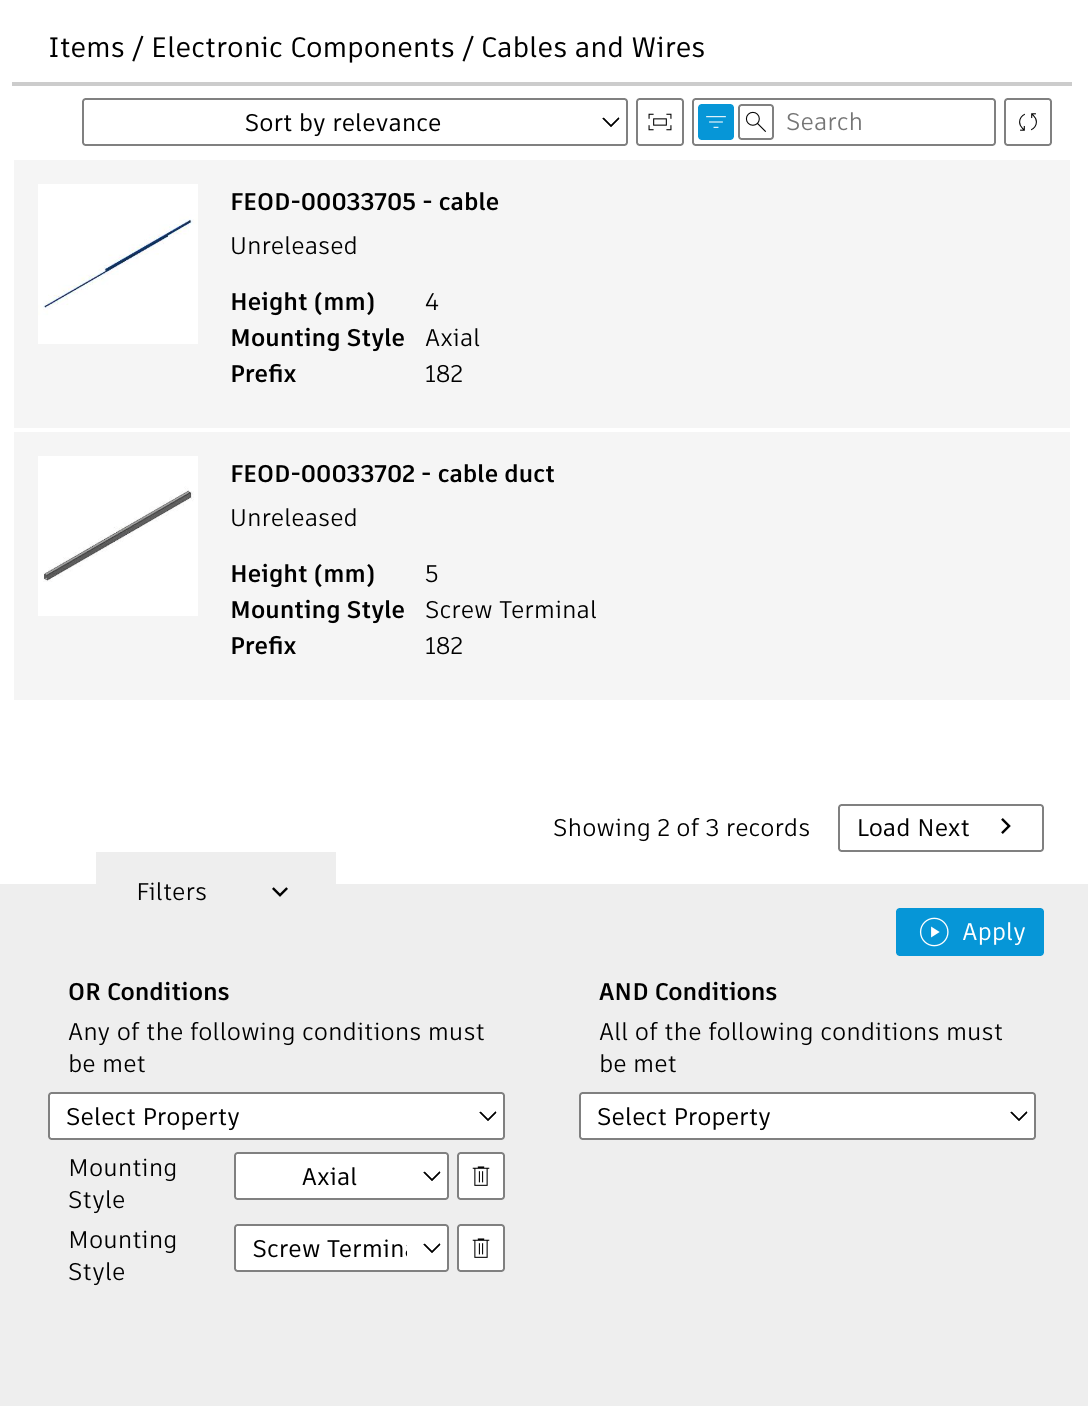The image size is (1088, 1406).
Task: Open item FEOD-00033705 - cable
Action: (365, 202)
